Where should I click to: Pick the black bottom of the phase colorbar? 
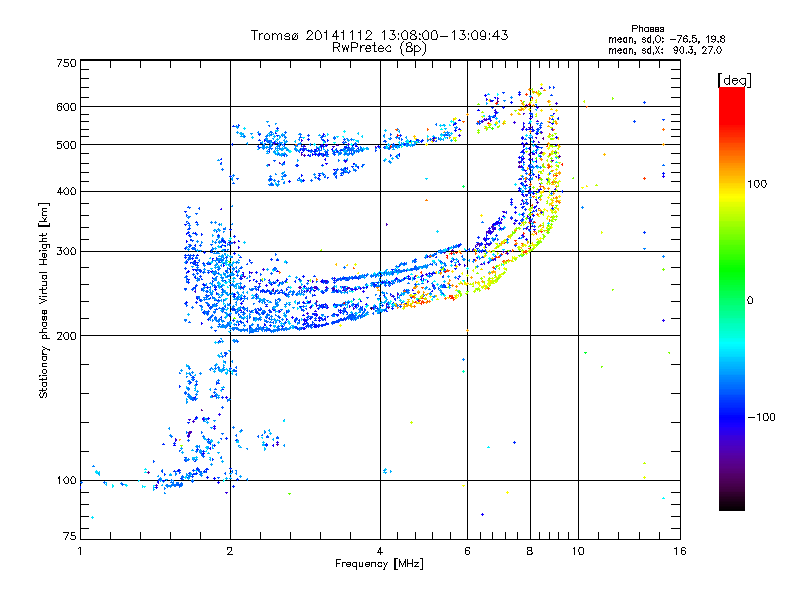pyautogui.click(x=732, y=503)
